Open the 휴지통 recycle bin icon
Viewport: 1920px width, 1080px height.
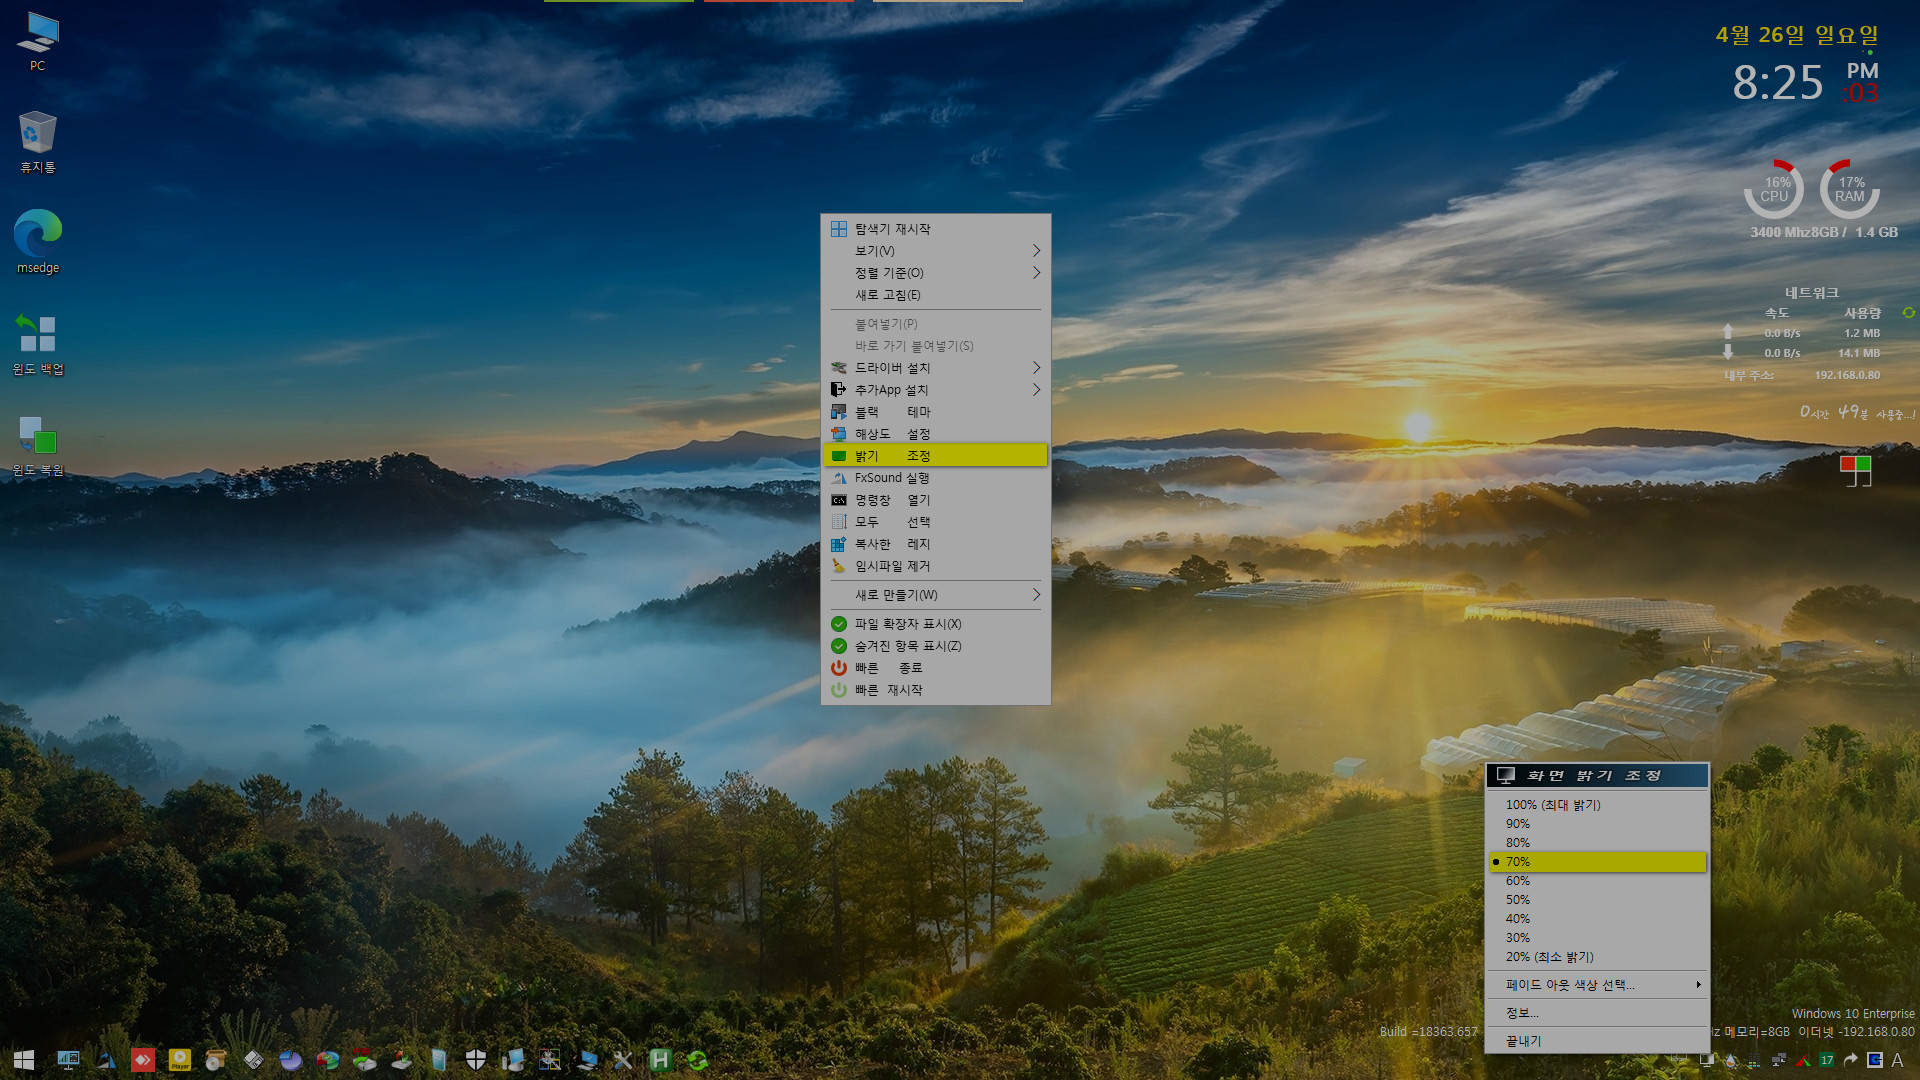pos(37,142)
